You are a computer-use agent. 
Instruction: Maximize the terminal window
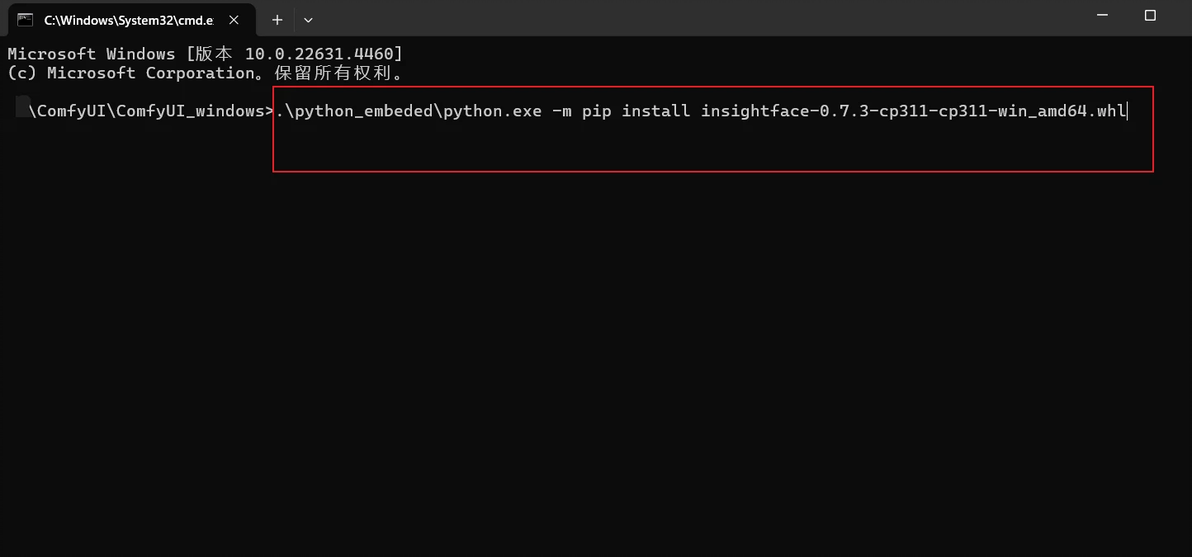(x=1150, y=16)
